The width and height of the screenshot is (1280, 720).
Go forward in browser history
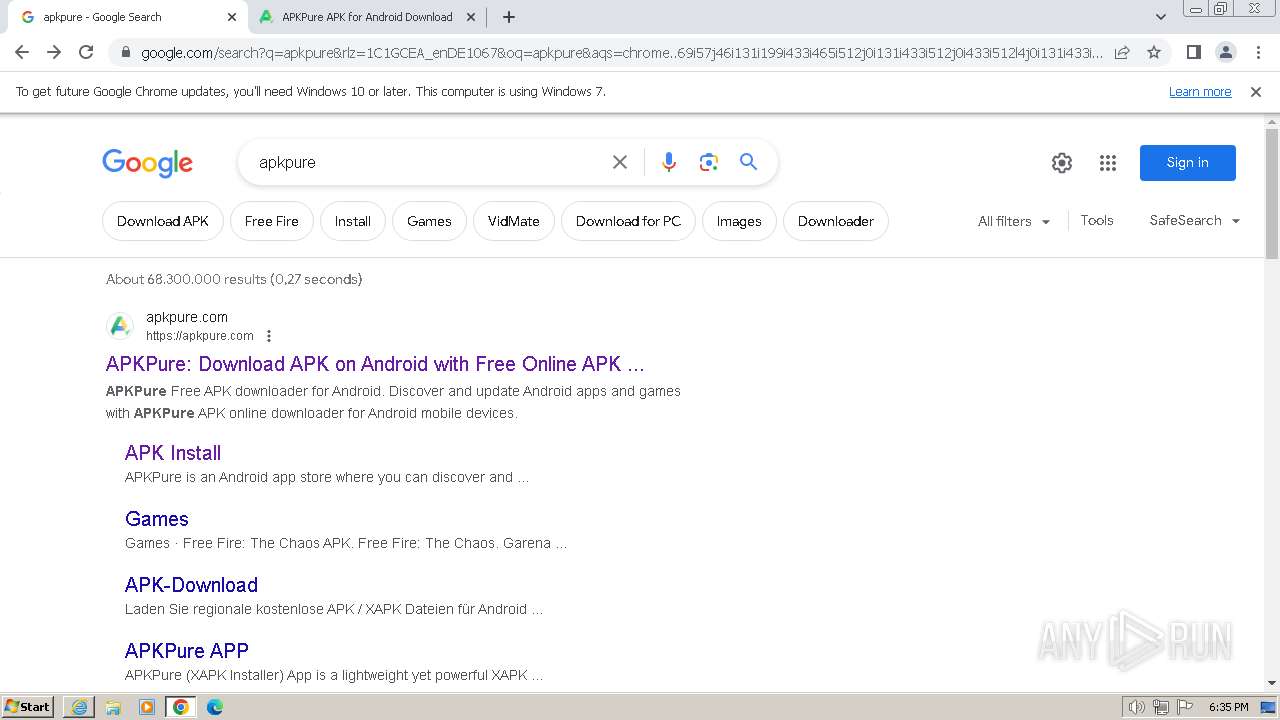pos(54,52)
